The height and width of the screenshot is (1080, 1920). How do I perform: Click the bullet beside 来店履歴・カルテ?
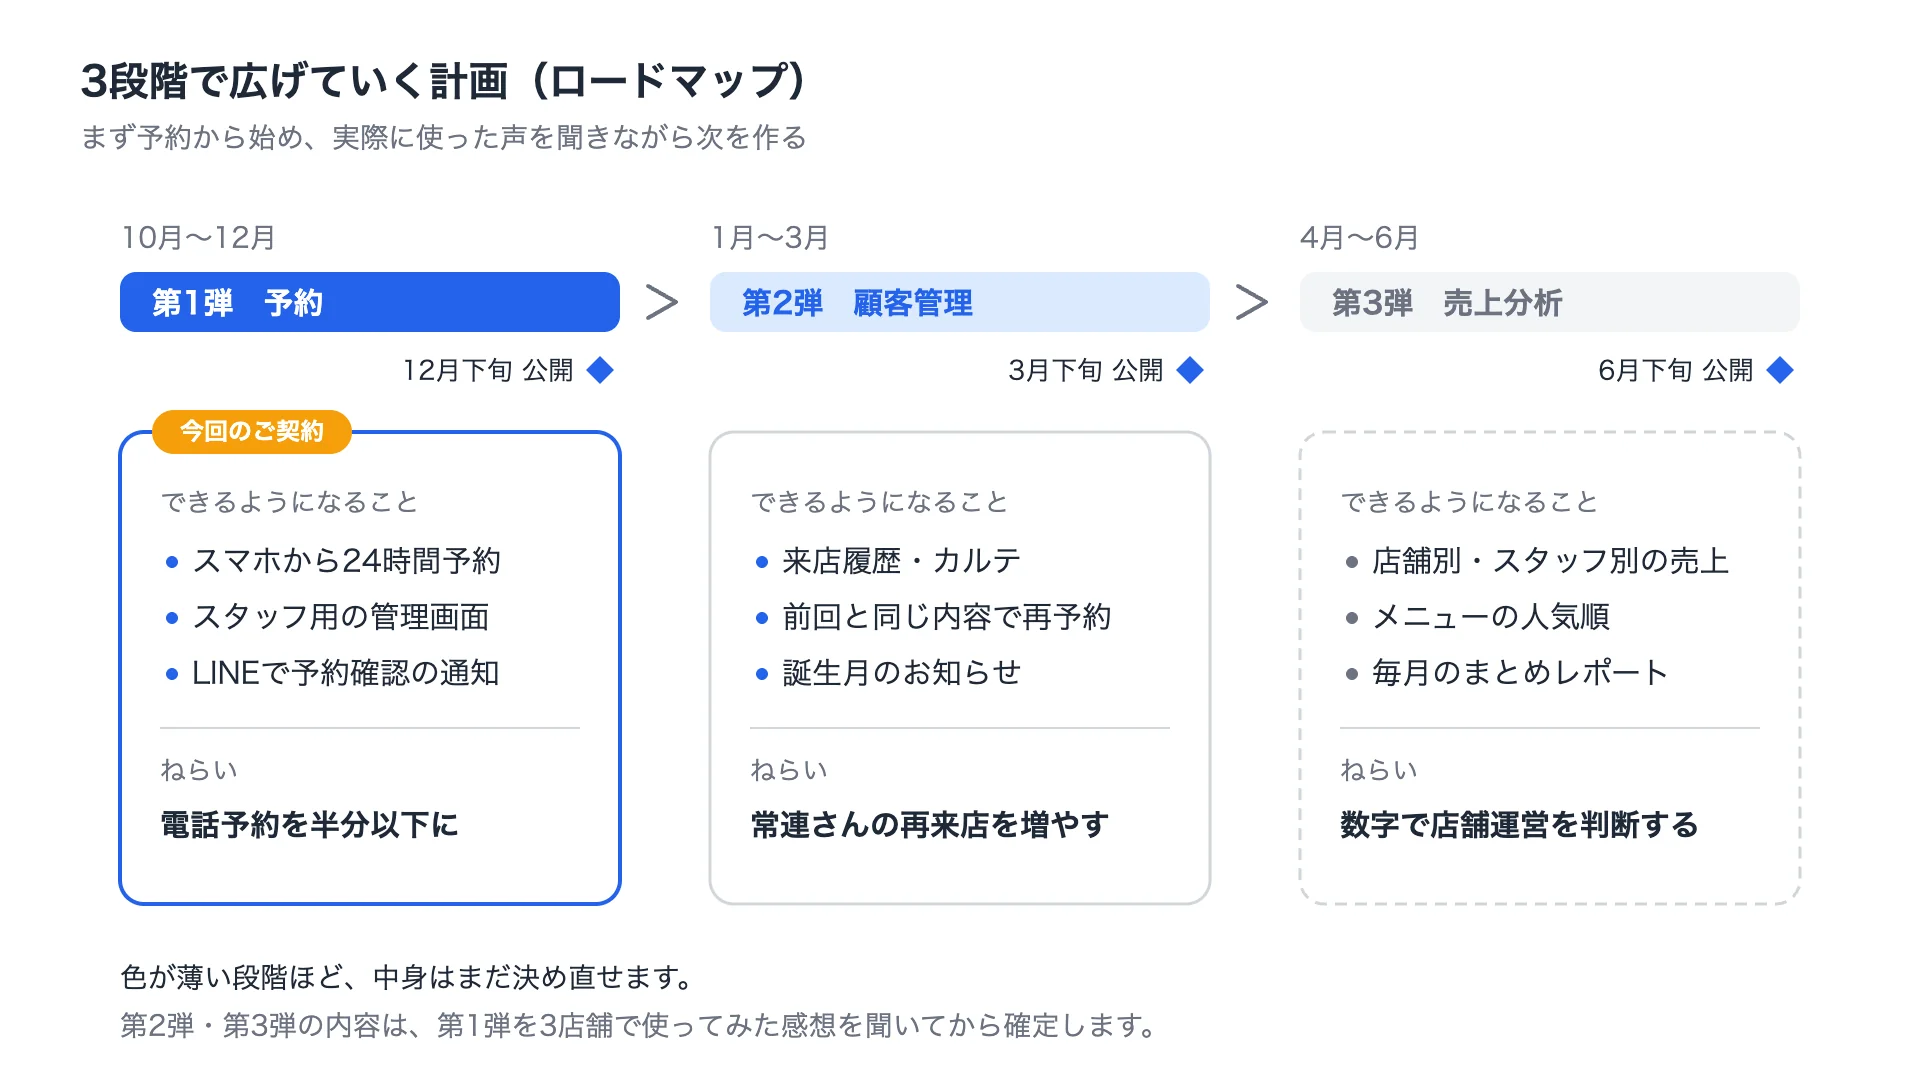[x=762, y=562]
